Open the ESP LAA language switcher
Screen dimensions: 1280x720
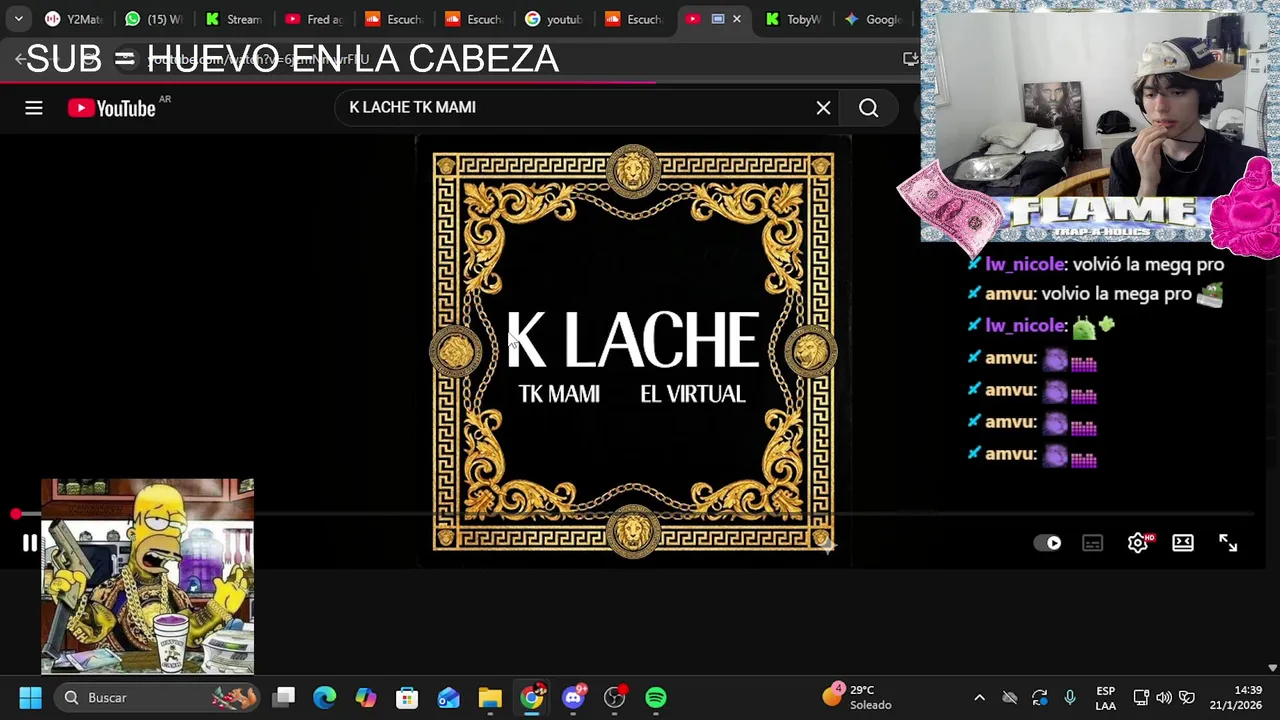pos(1105,697)
